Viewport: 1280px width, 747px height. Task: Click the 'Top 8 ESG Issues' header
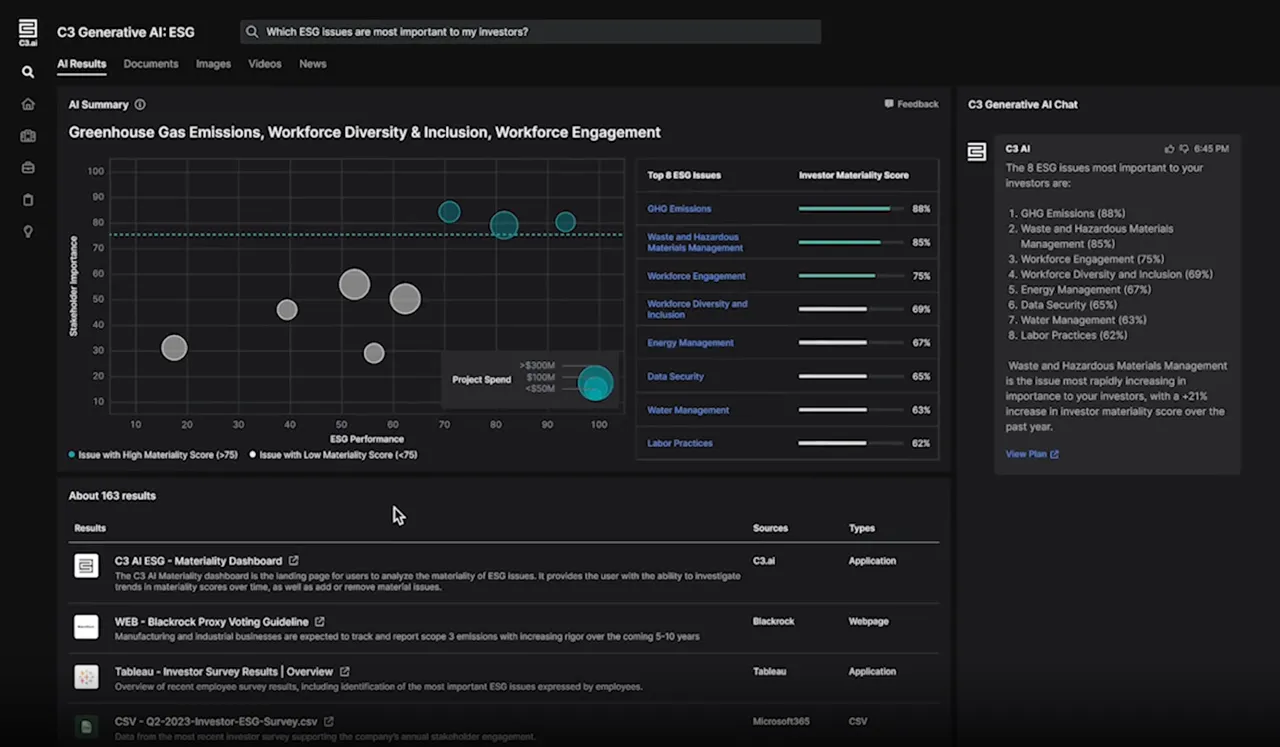pos(684,175)
